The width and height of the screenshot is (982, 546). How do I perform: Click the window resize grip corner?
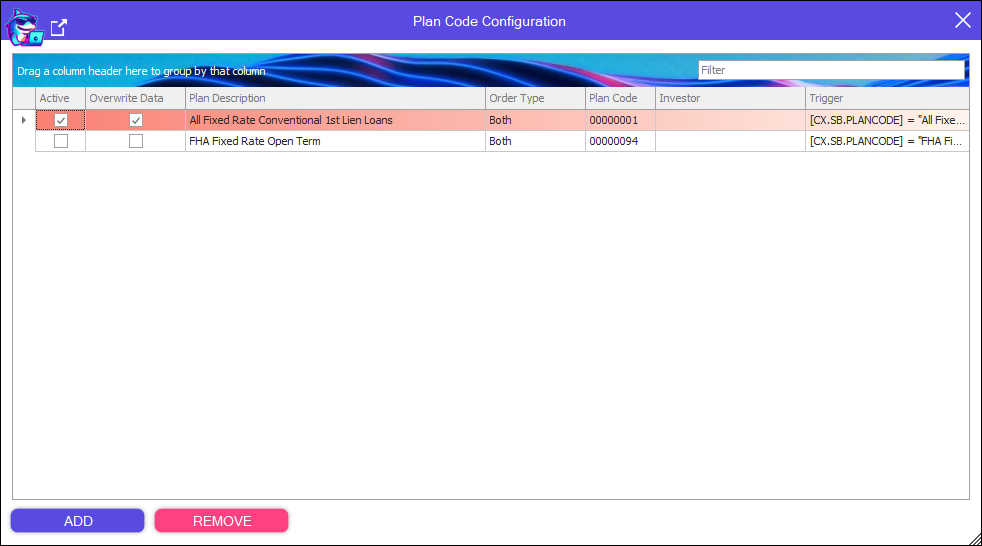pyautogui.click(x=973, y=538)
